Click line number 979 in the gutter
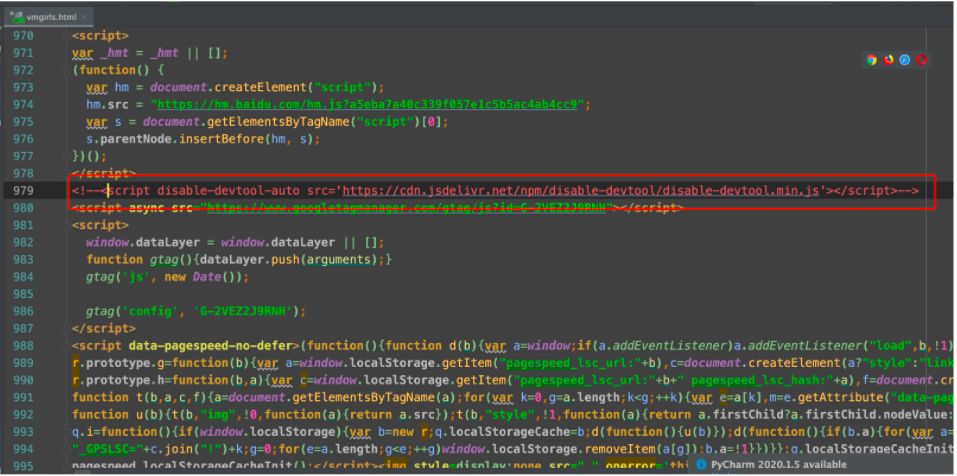 23,190
